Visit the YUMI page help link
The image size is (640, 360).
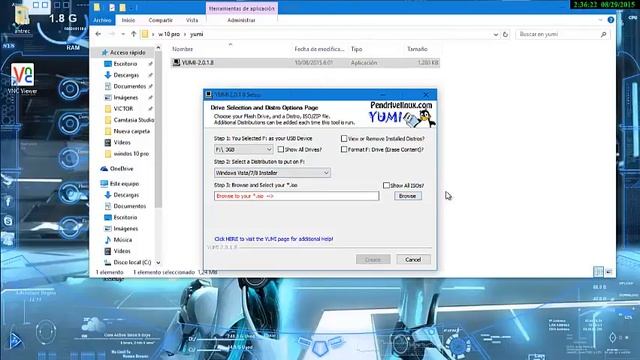click(273, 239)
